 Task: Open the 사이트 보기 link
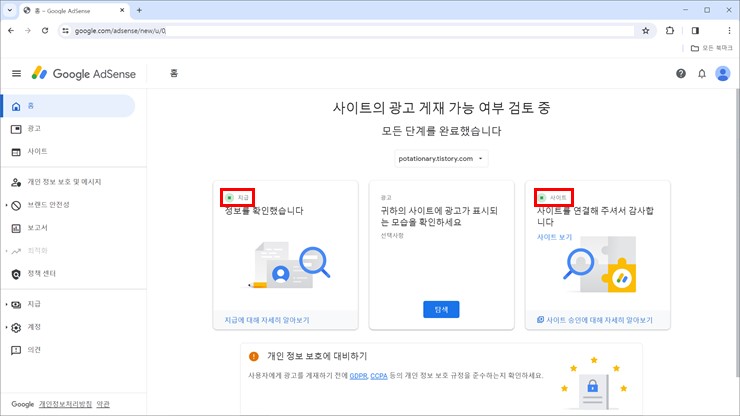pos(555,237)
